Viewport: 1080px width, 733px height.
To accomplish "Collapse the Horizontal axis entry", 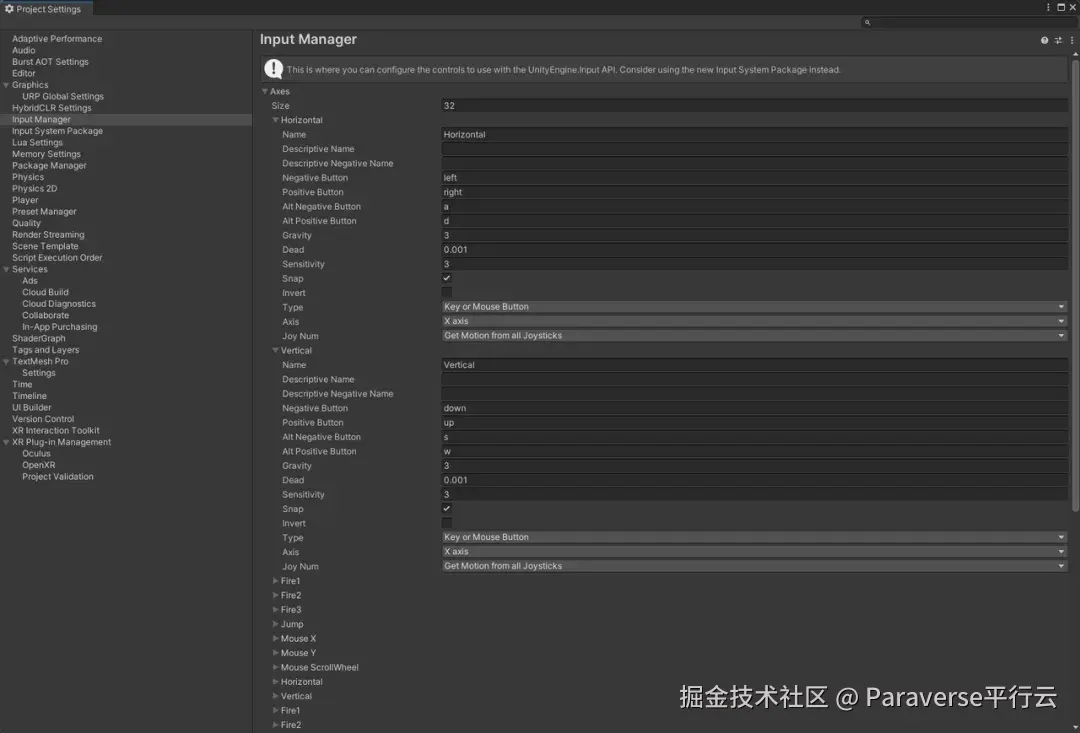I will (276, 120).
